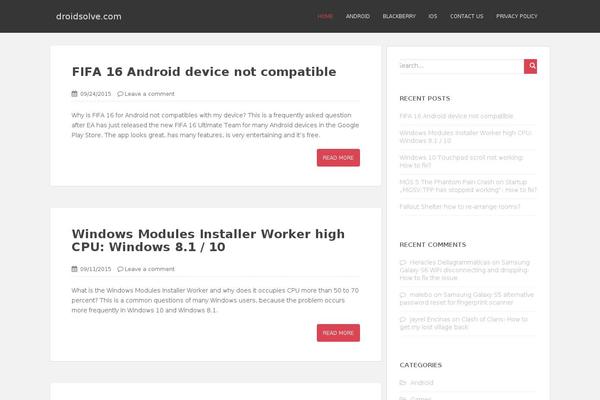This screenshot has height=400, width=600.
Task: Open FIFA 16 Android device not compatible title
Action: click(204, 72)
